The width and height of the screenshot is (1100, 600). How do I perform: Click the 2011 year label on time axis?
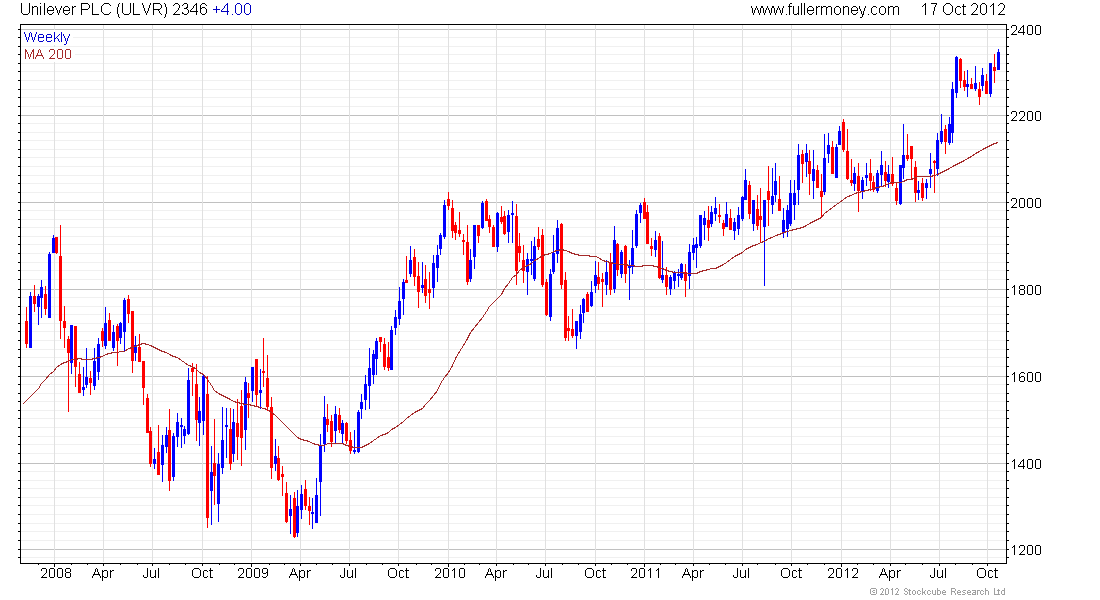[x=645, y=573]
